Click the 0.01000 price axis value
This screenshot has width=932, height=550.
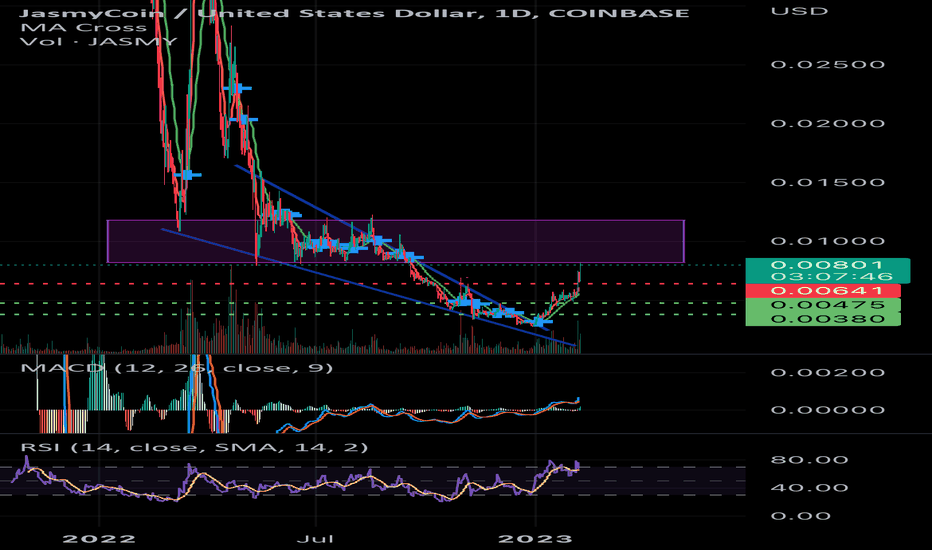click(827, 241)
